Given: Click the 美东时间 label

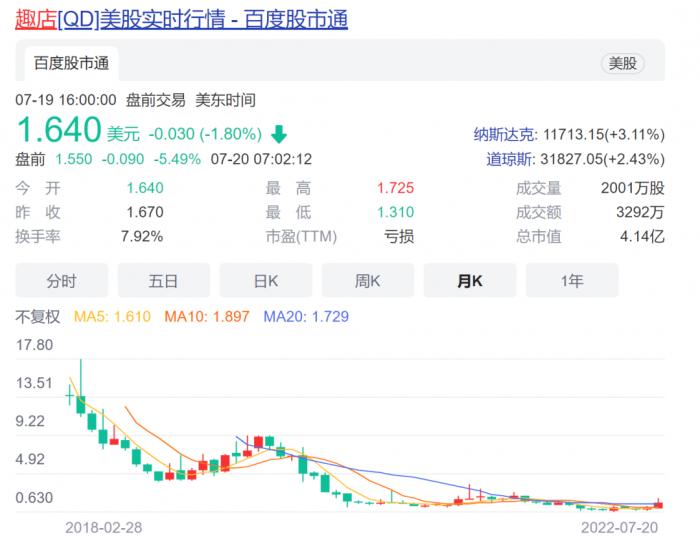Looking at the screenshot, I should coord(225,100).
